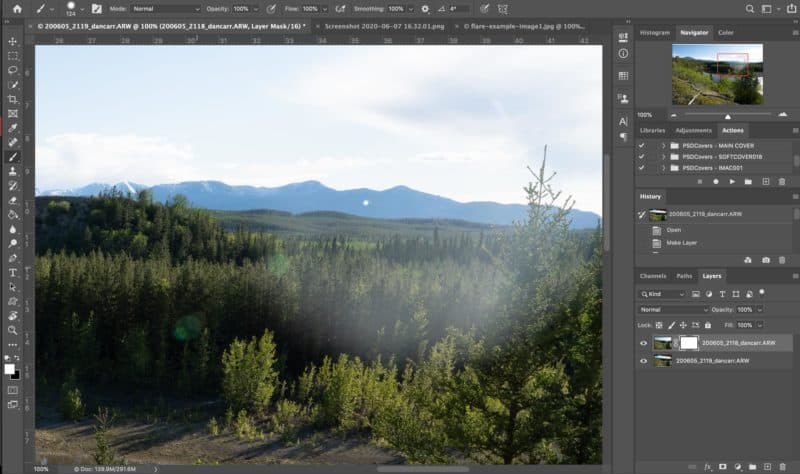Open the brush Opacity slider dropdown

256,9
